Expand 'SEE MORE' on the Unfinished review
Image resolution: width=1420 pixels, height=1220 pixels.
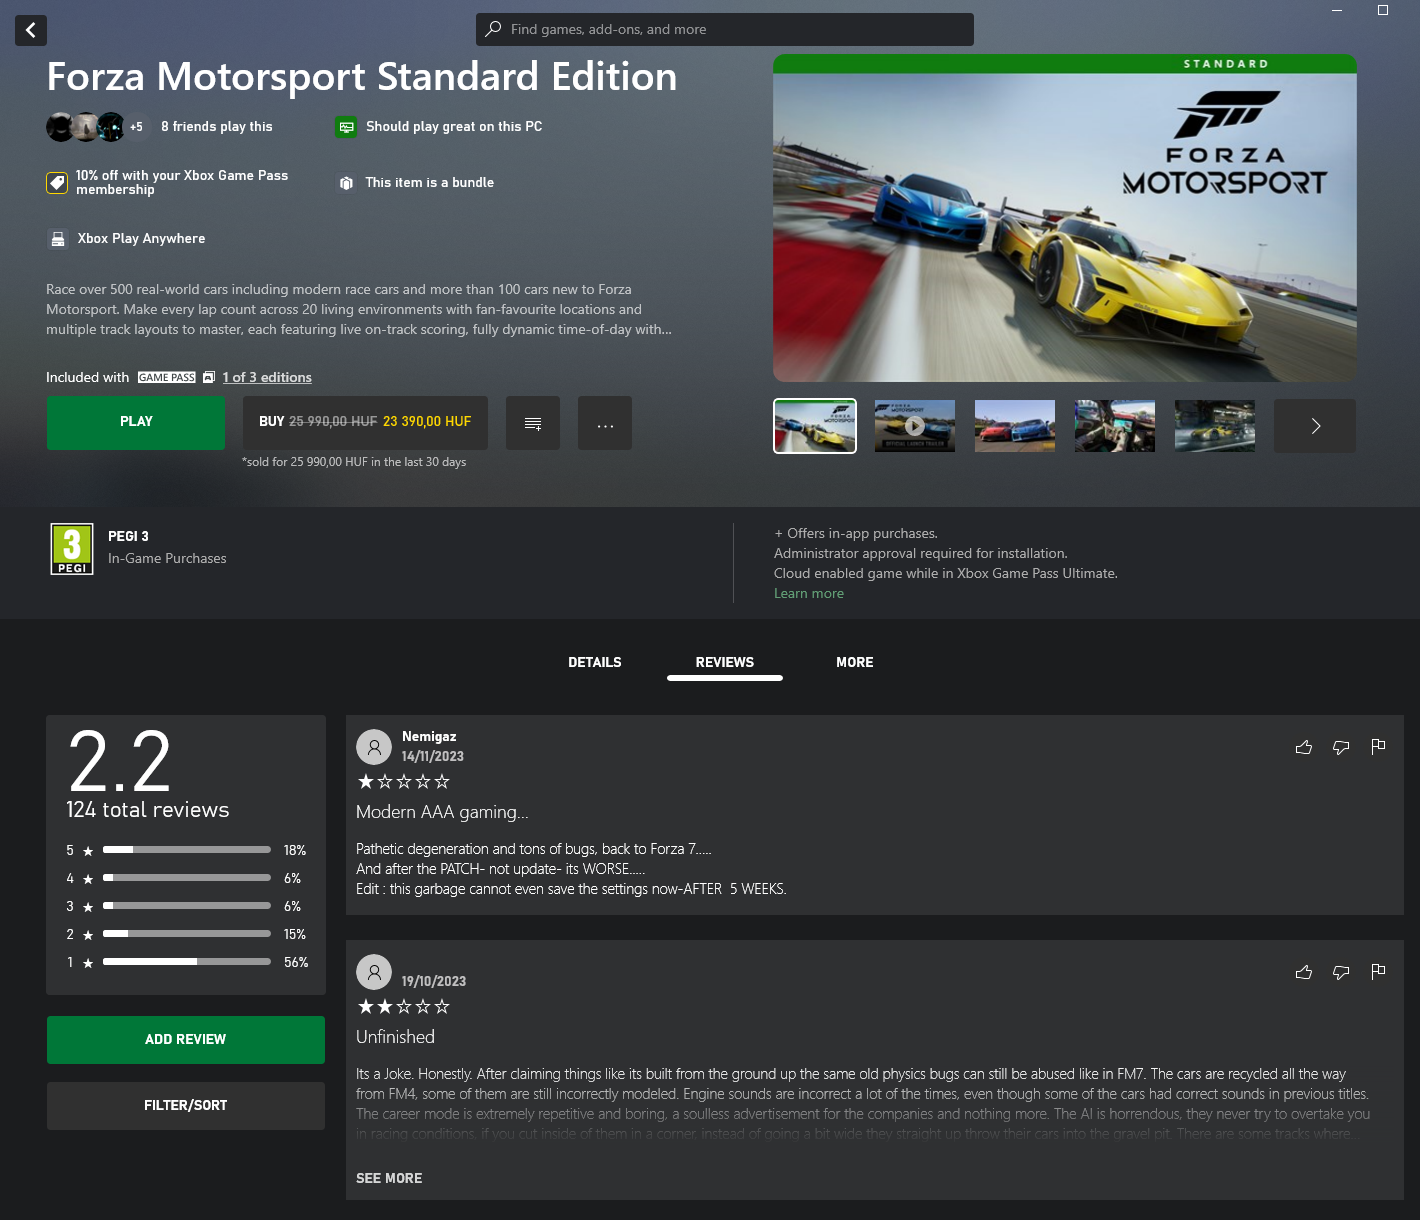coord(389,1178)
